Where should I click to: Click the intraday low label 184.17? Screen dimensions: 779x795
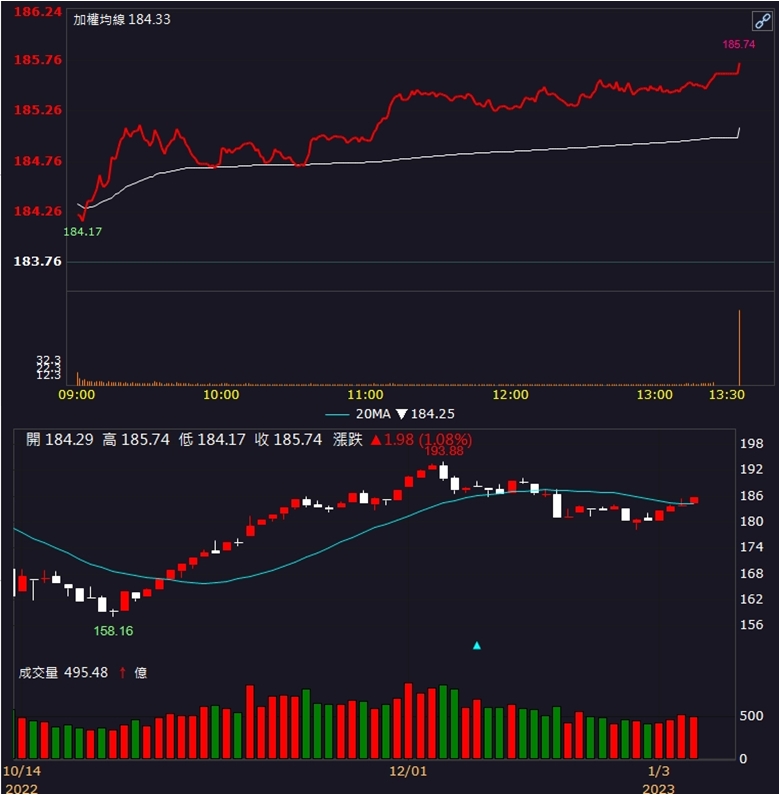[x=83, y=232]
